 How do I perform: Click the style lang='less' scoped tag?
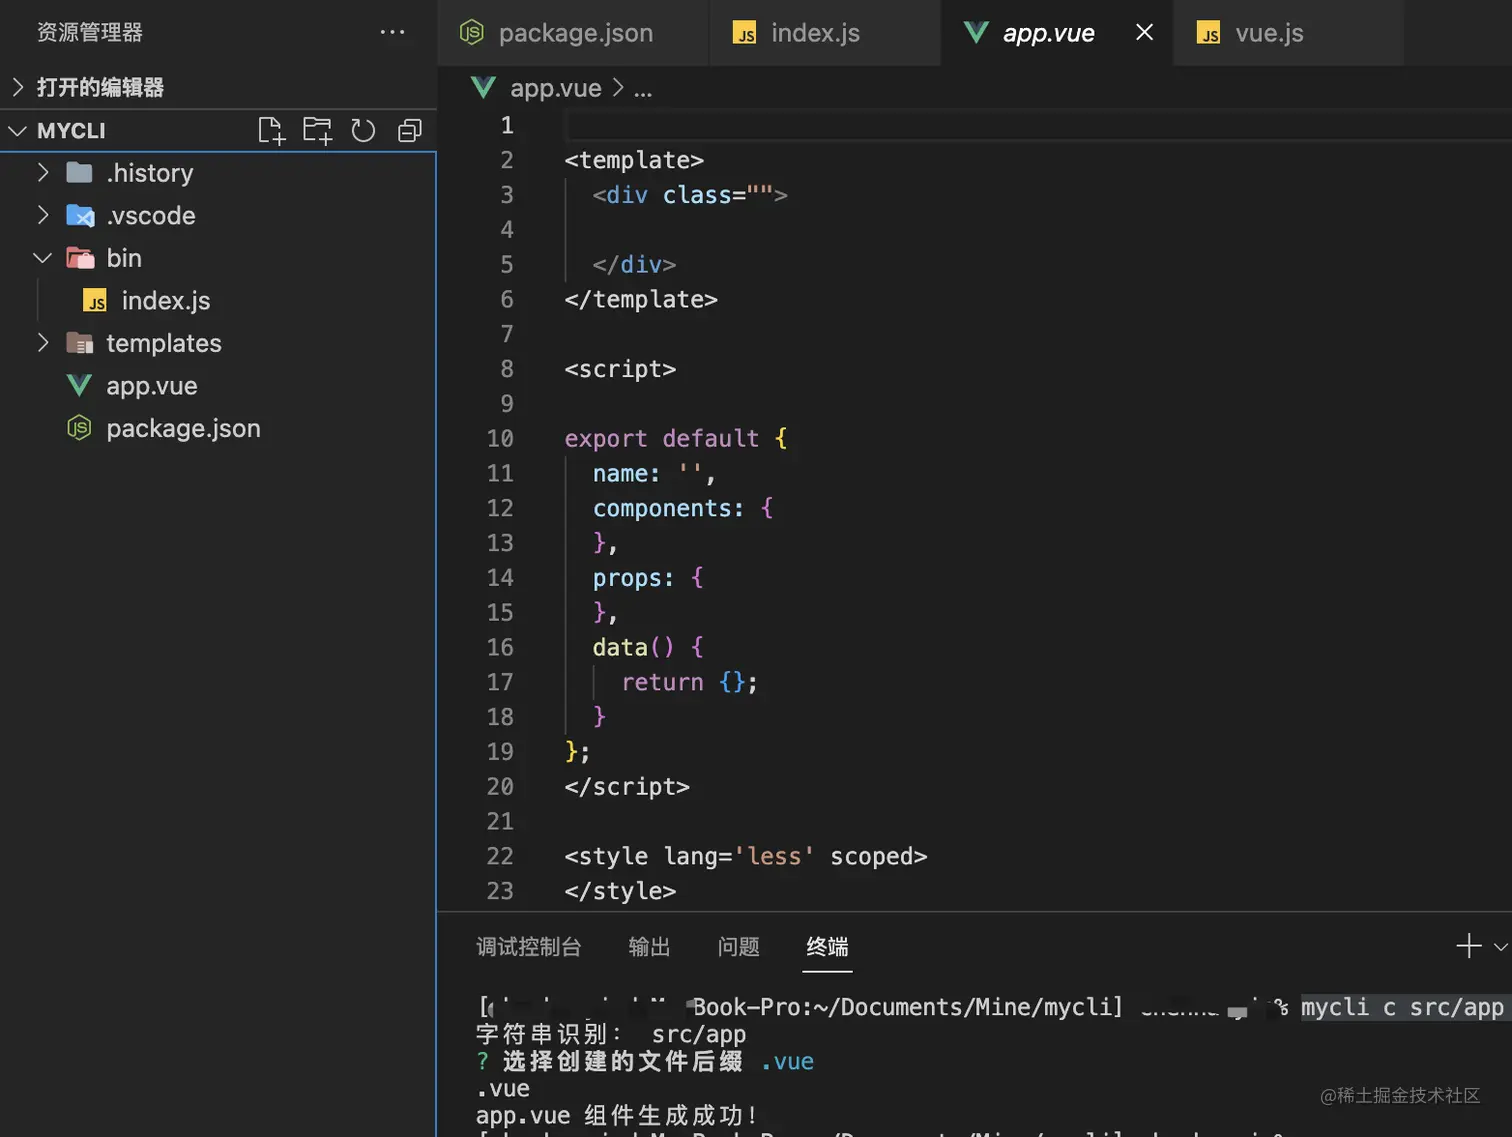(745, 856)
